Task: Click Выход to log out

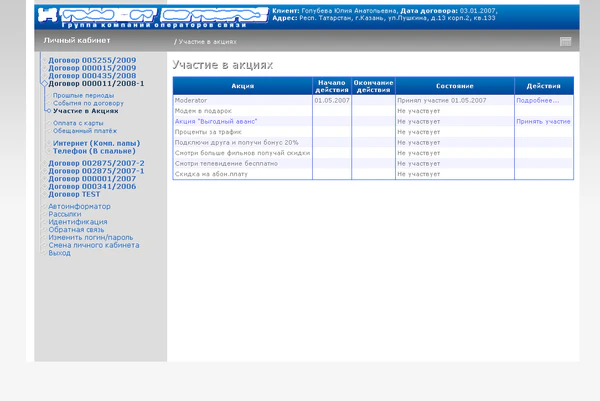Action: [x=60, y=253]
